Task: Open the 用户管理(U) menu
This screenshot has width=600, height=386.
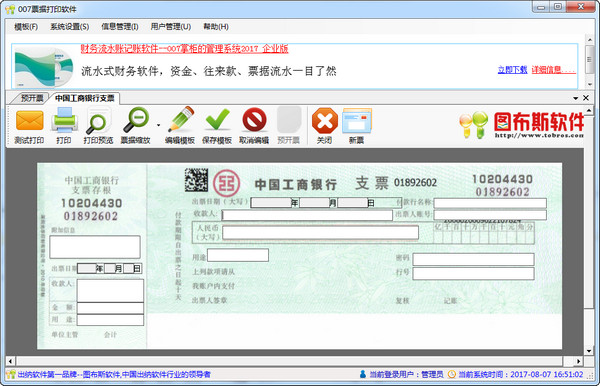Action: tap(171, 27)
